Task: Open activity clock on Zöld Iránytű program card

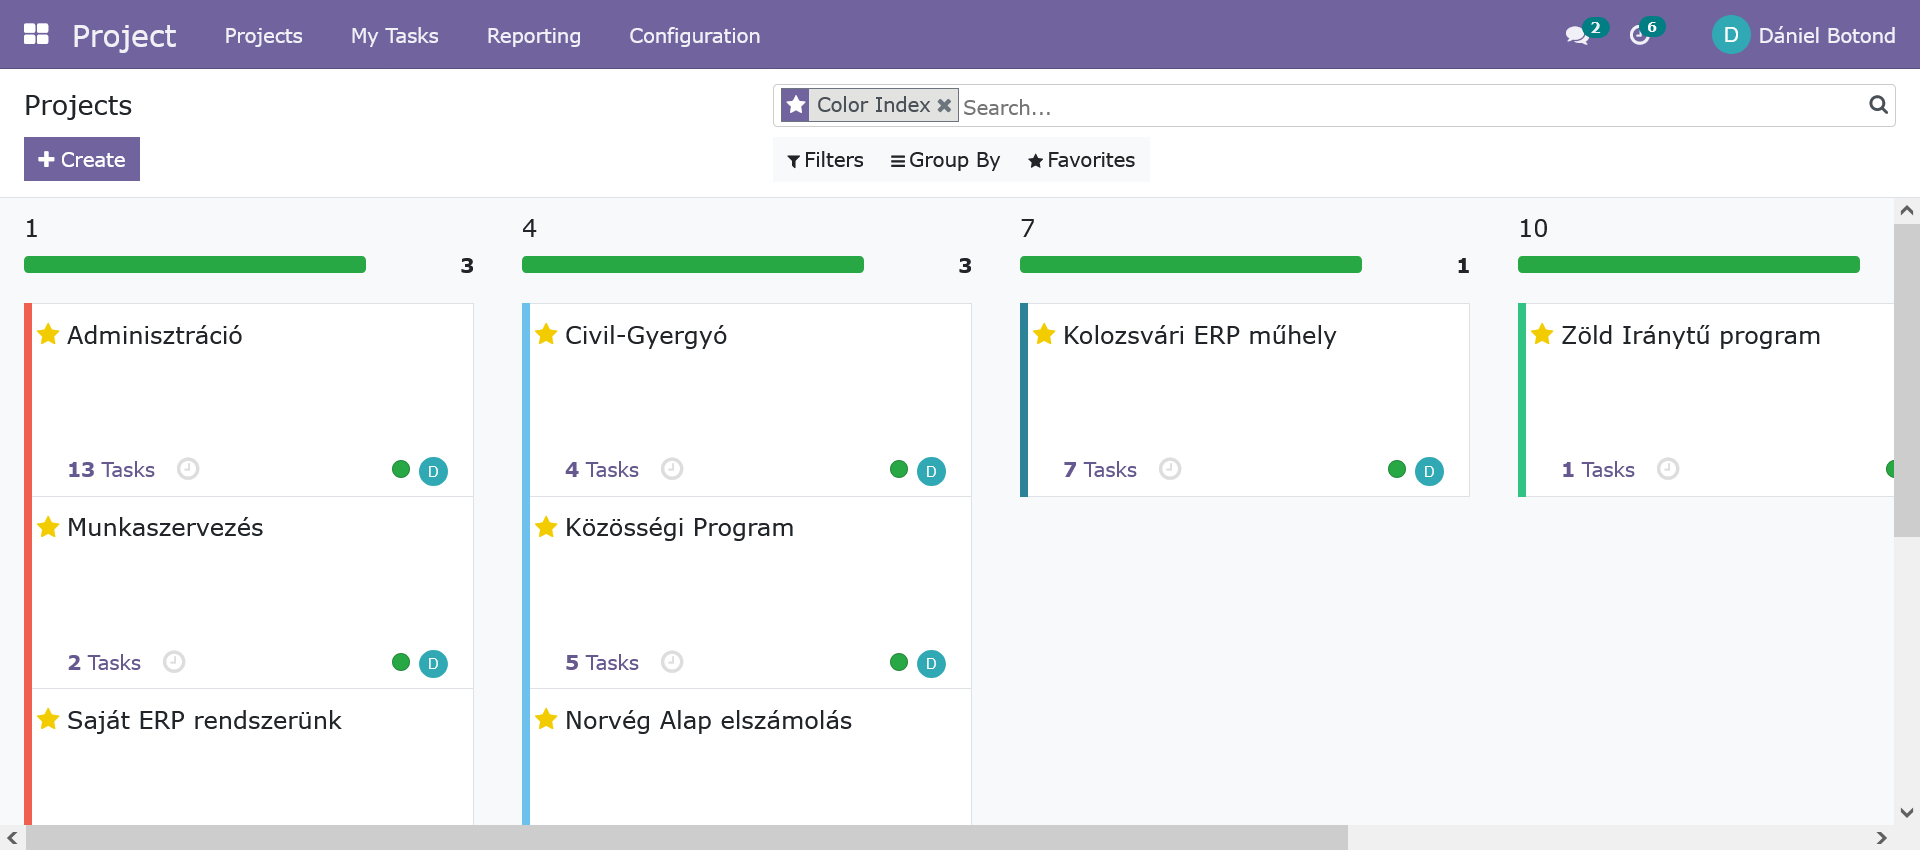Action: [1668, 468]
